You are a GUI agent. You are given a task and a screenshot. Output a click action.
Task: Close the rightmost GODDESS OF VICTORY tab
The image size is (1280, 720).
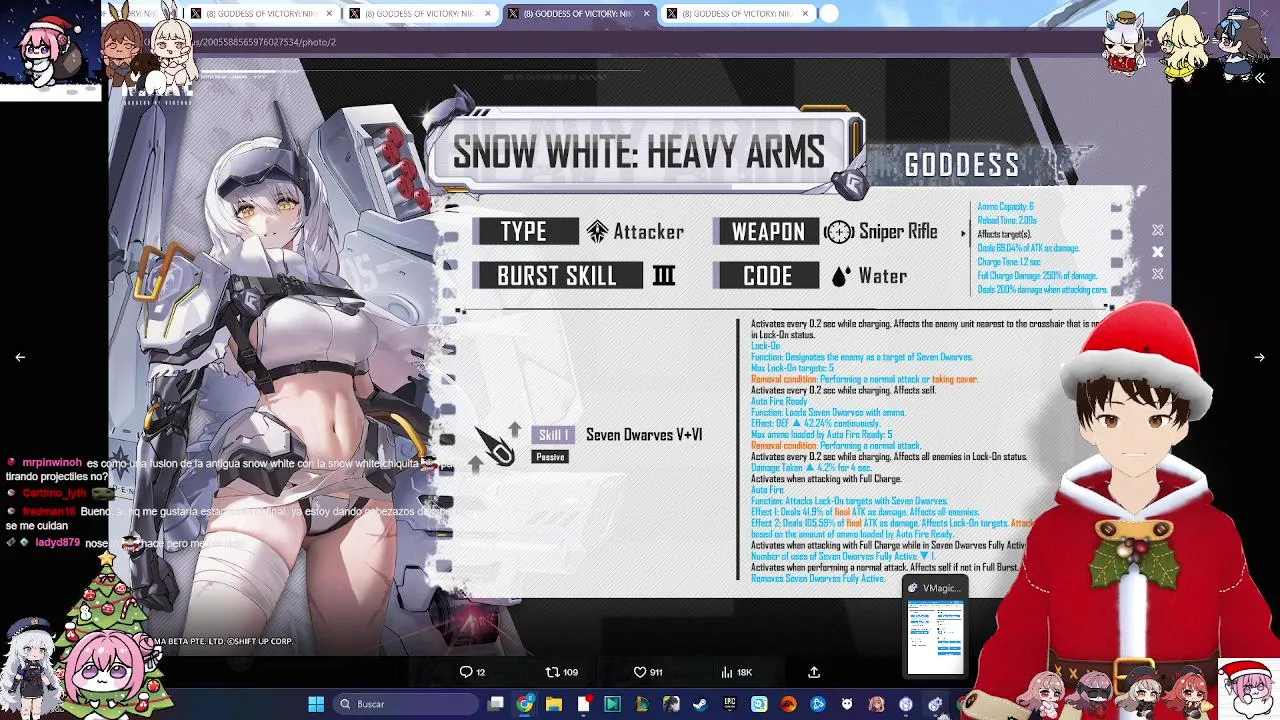tap(806, 14)
